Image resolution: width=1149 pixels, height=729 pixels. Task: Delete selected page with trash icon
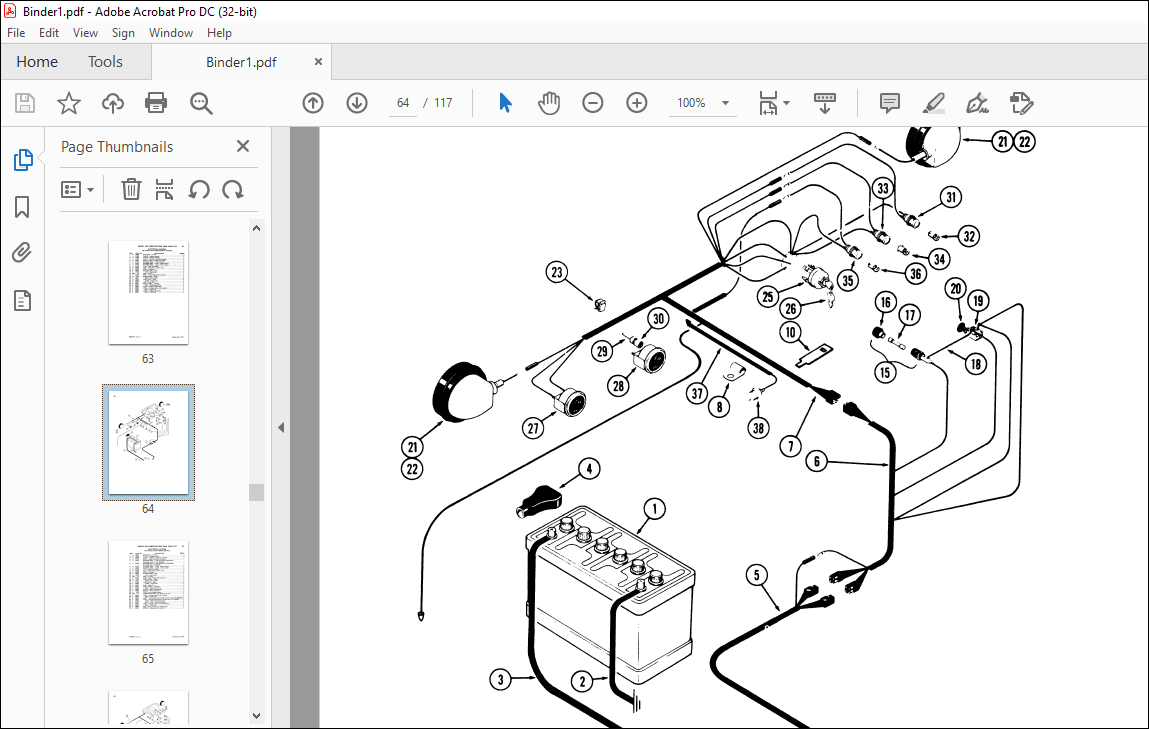pyautogui.click(x=130, y=190)
